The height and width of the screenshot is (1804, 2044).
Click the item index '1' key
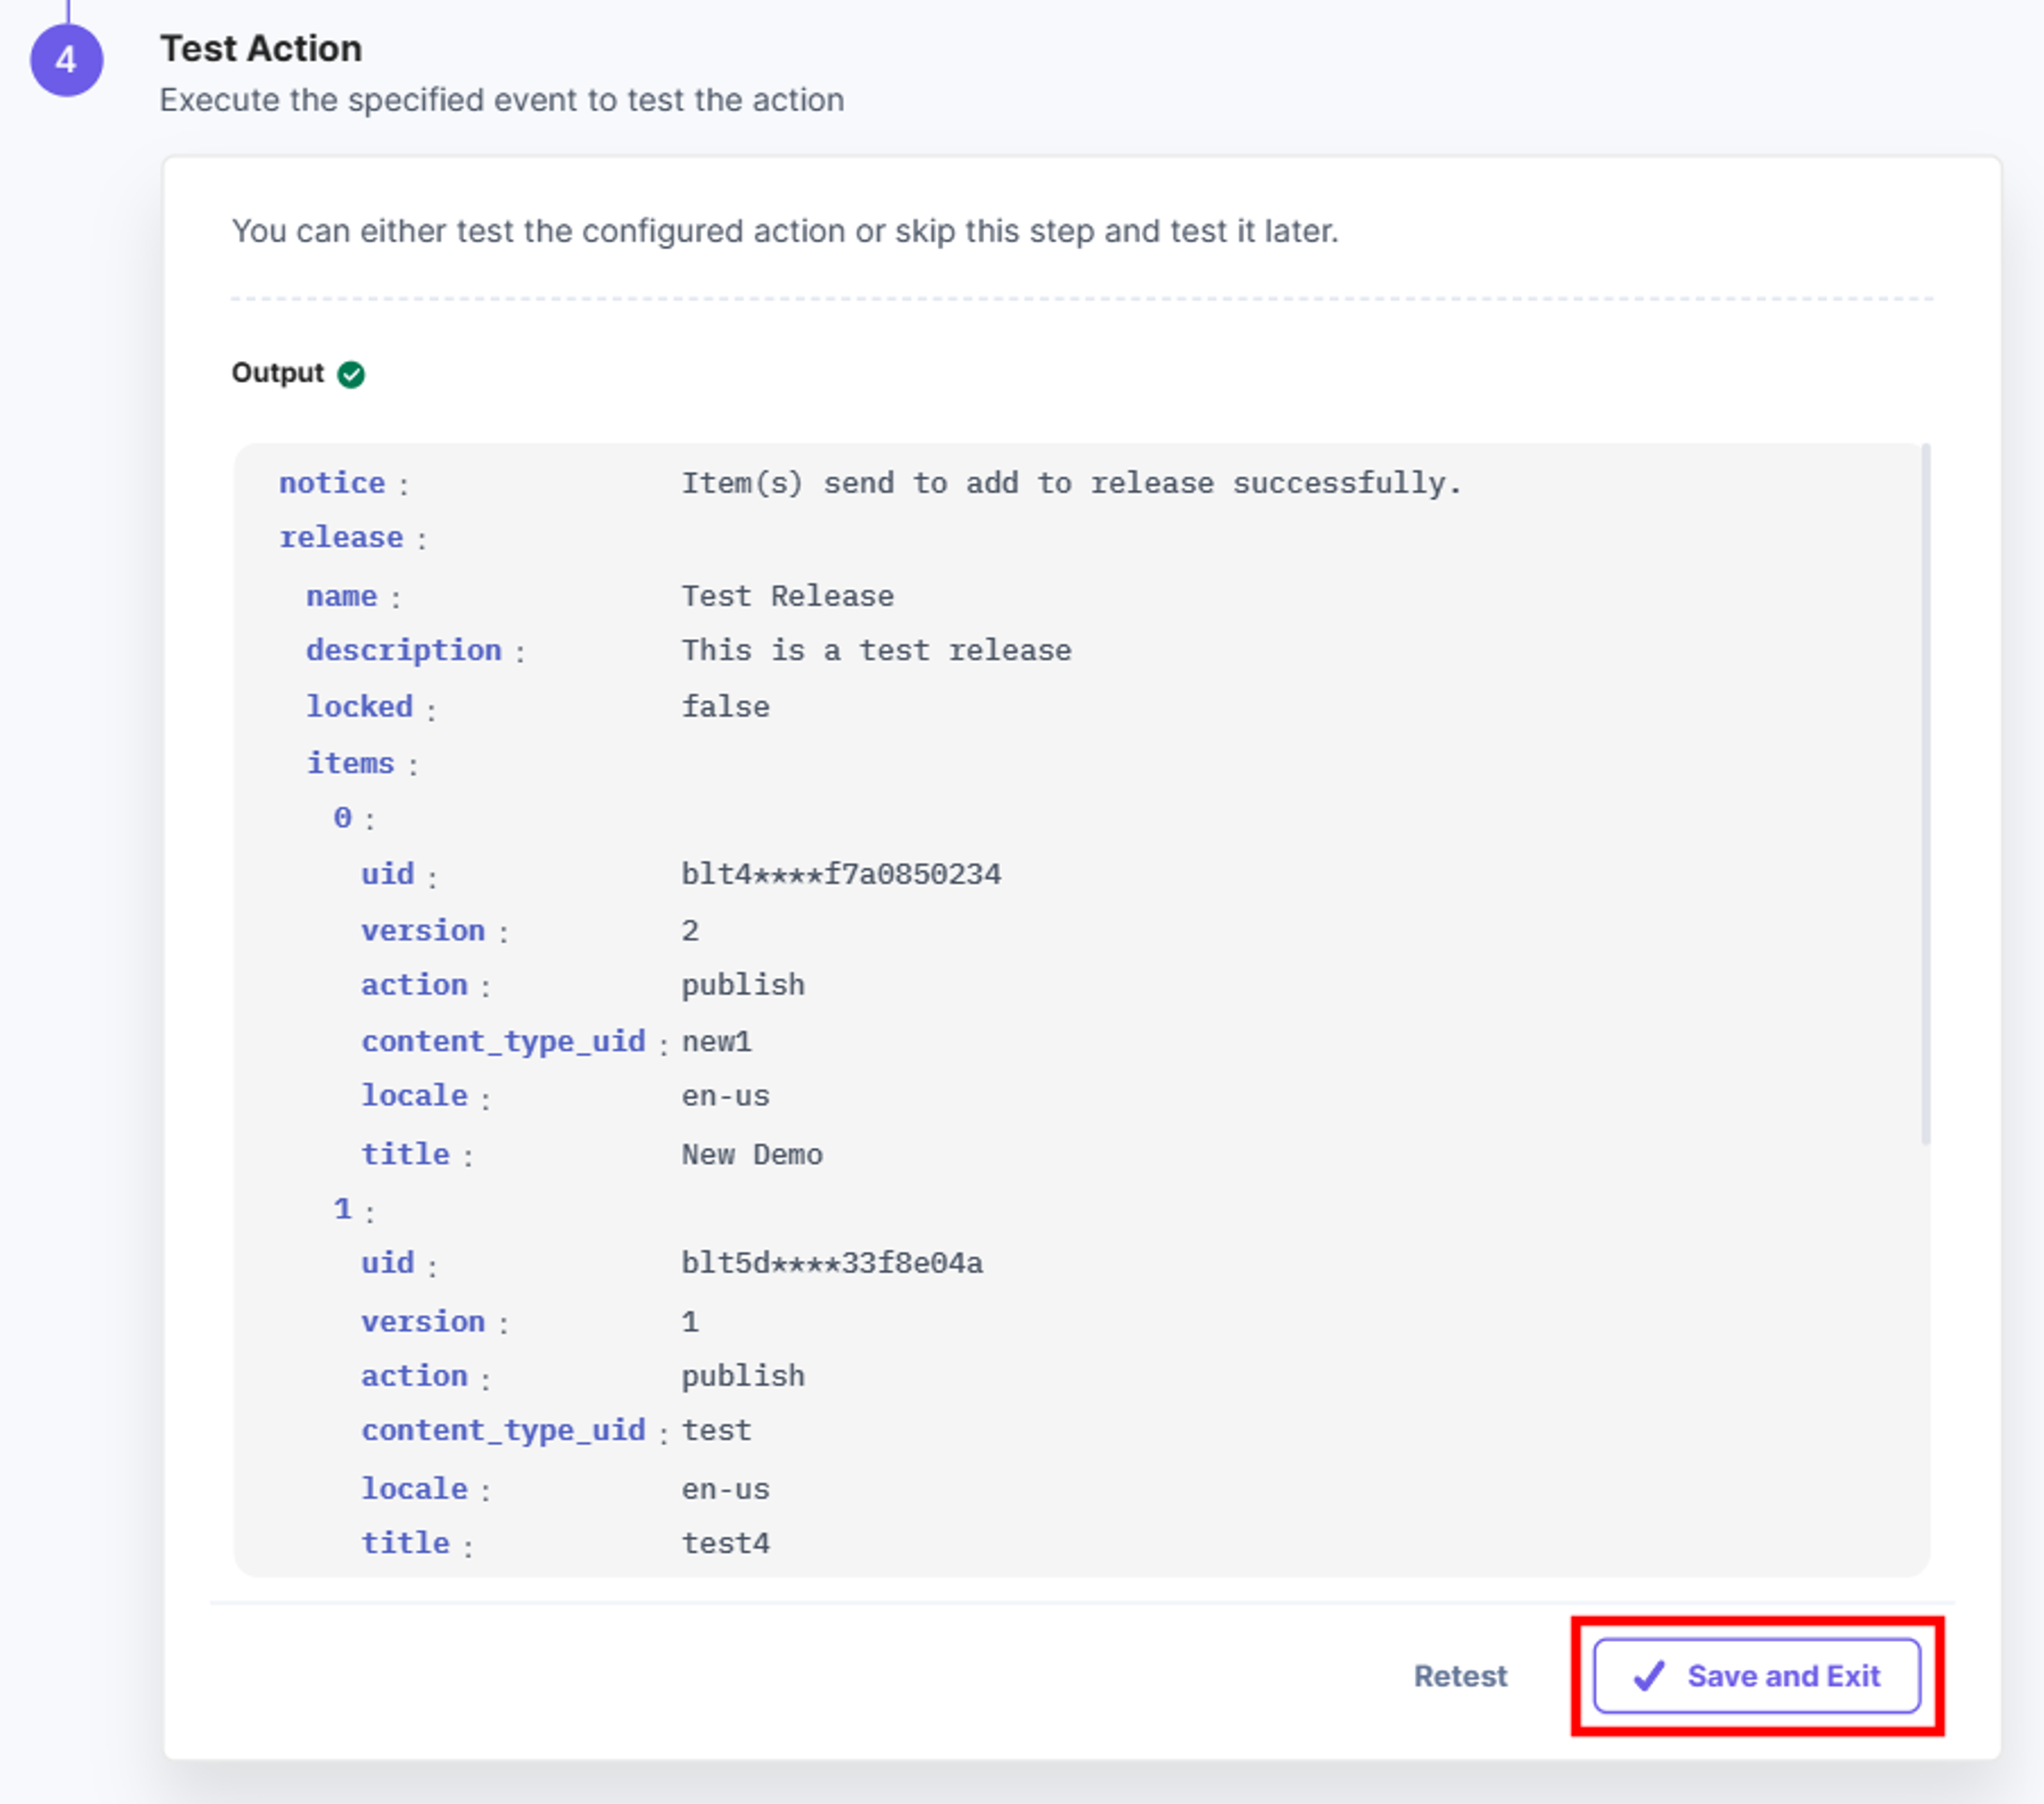[x=342, y=1209]
